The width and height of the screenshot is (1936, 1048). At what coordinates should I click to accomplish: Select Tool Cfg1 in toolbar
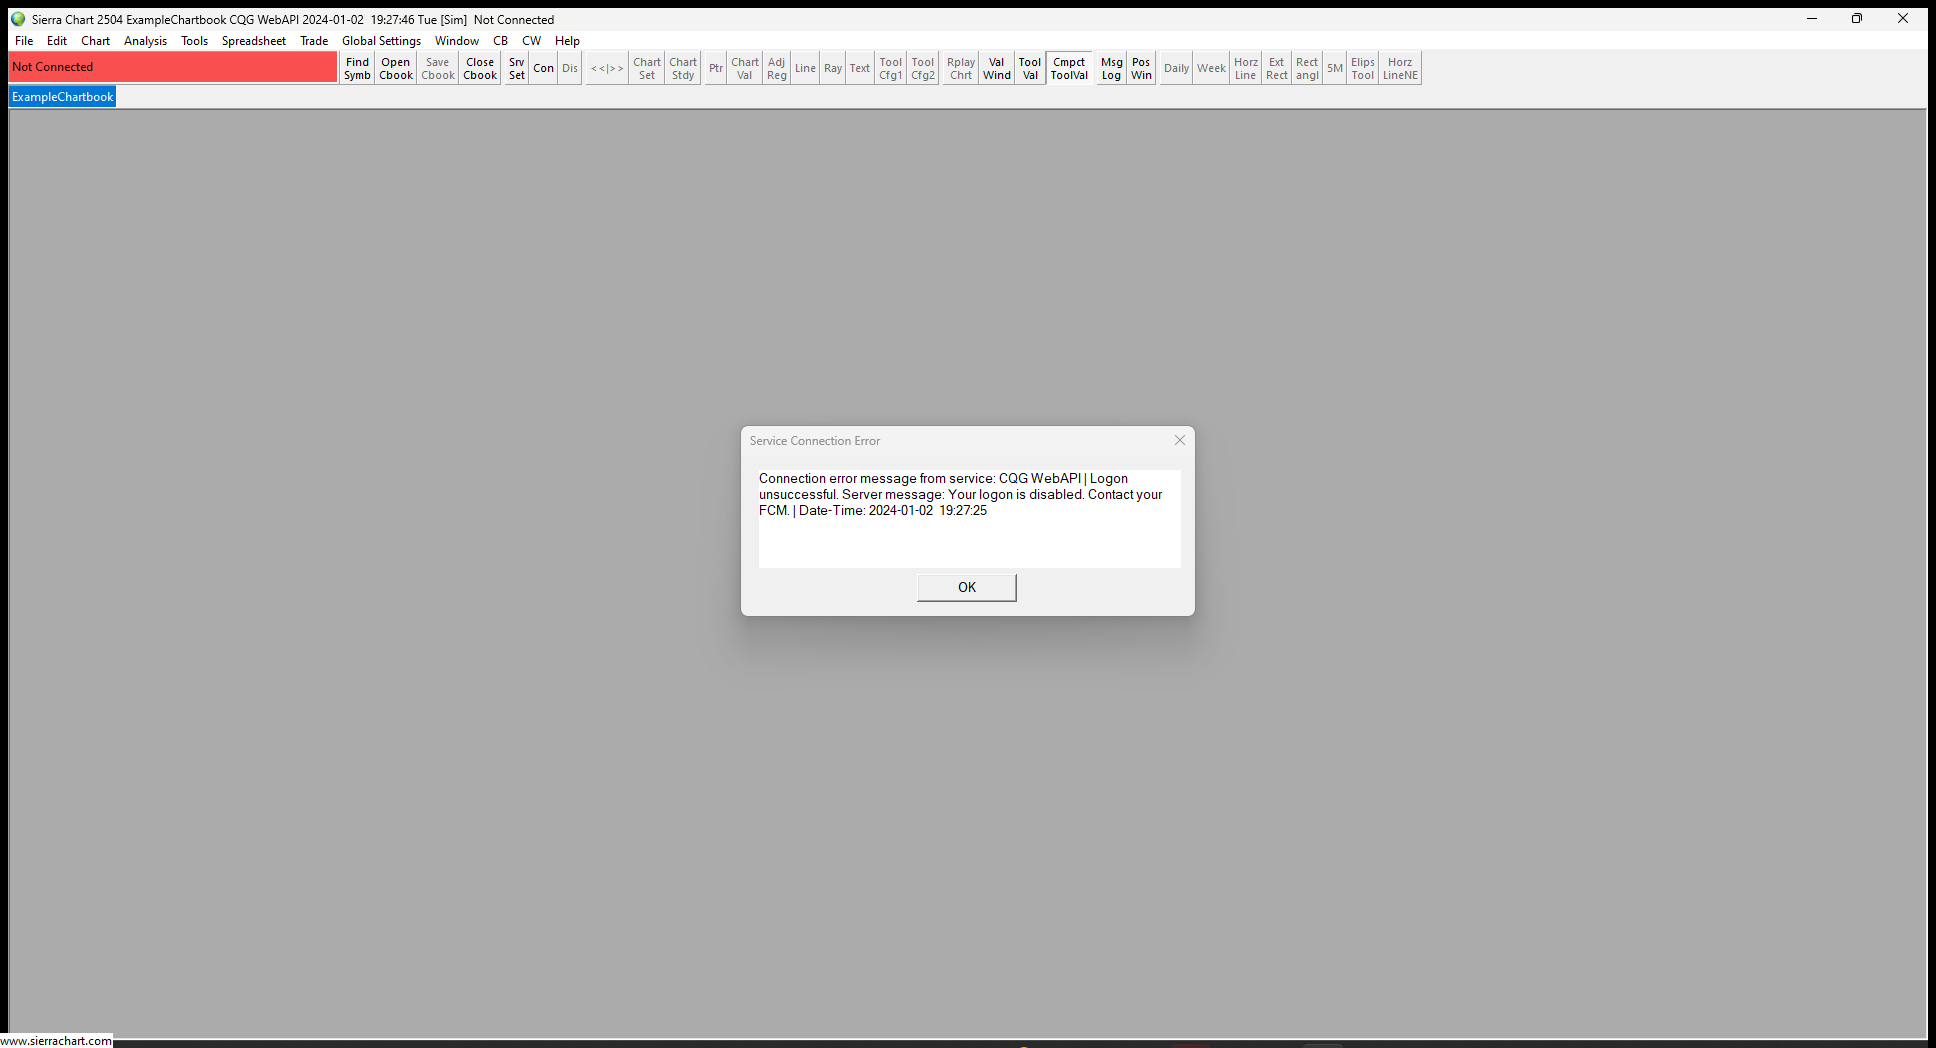pos(891,68)
